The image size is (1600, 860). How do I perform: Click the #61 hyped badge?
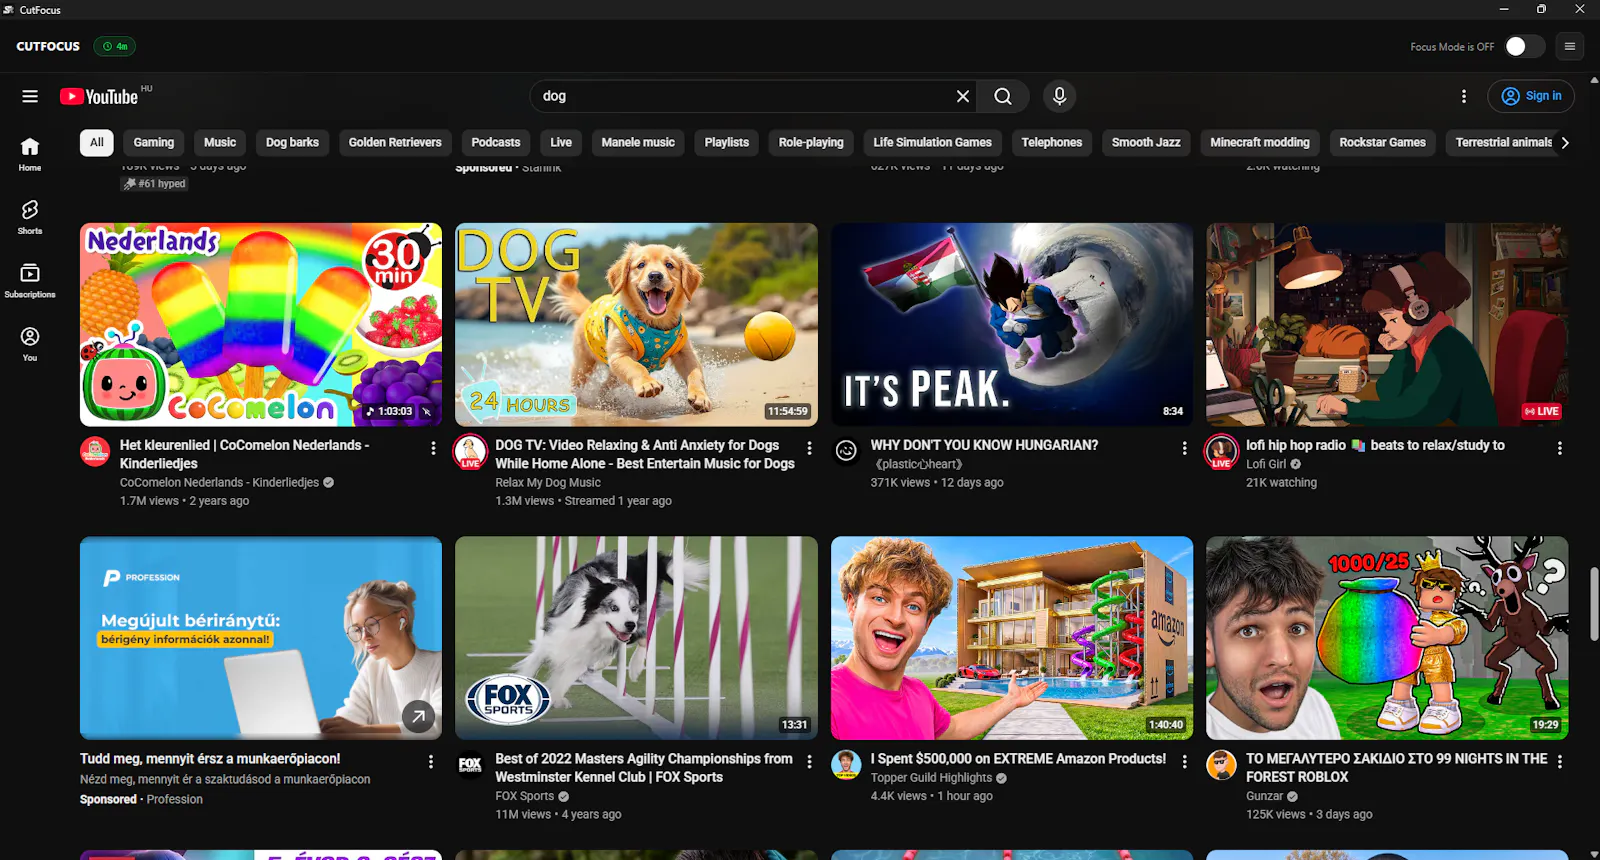pyautogui.click(x=155, y=184)
